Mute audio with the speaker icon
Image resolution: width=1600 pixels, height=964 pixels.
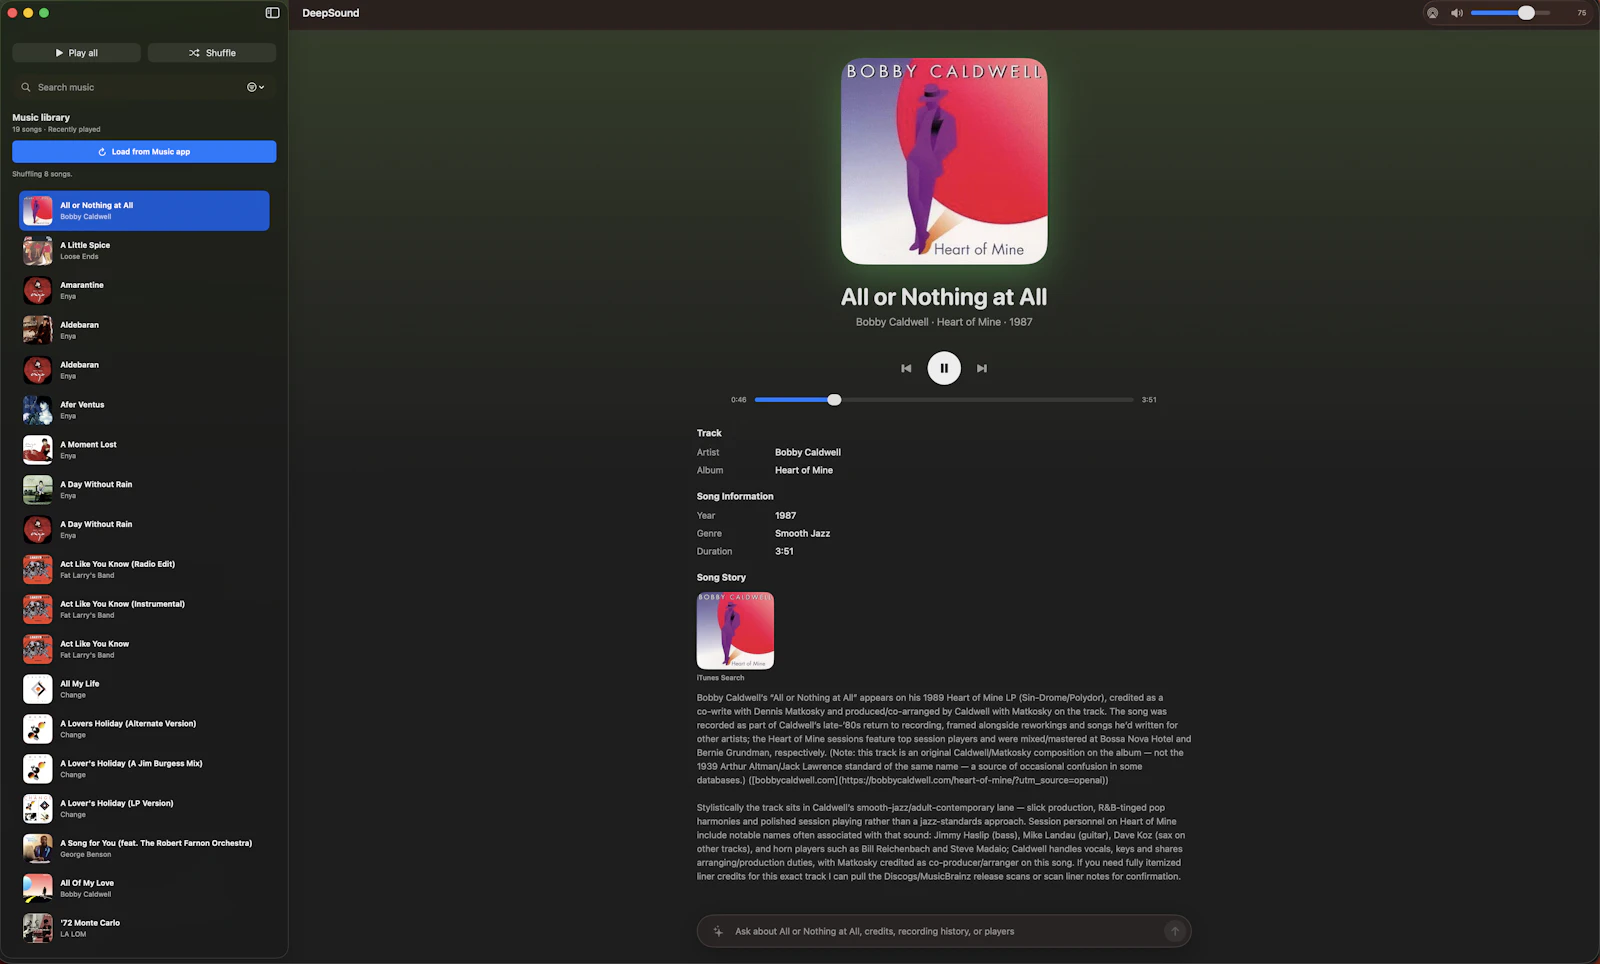[1457, 13]
